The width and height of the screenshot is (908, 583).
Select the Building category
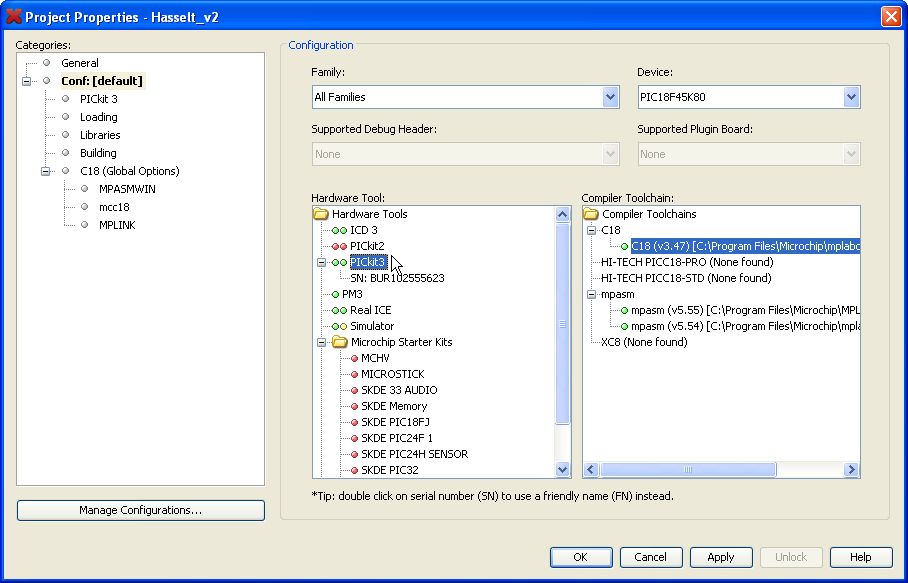pos(98,153)
